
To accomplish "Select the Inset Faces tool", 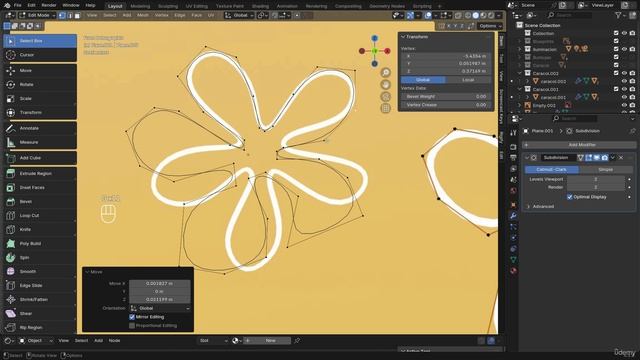I will (40, 188).
